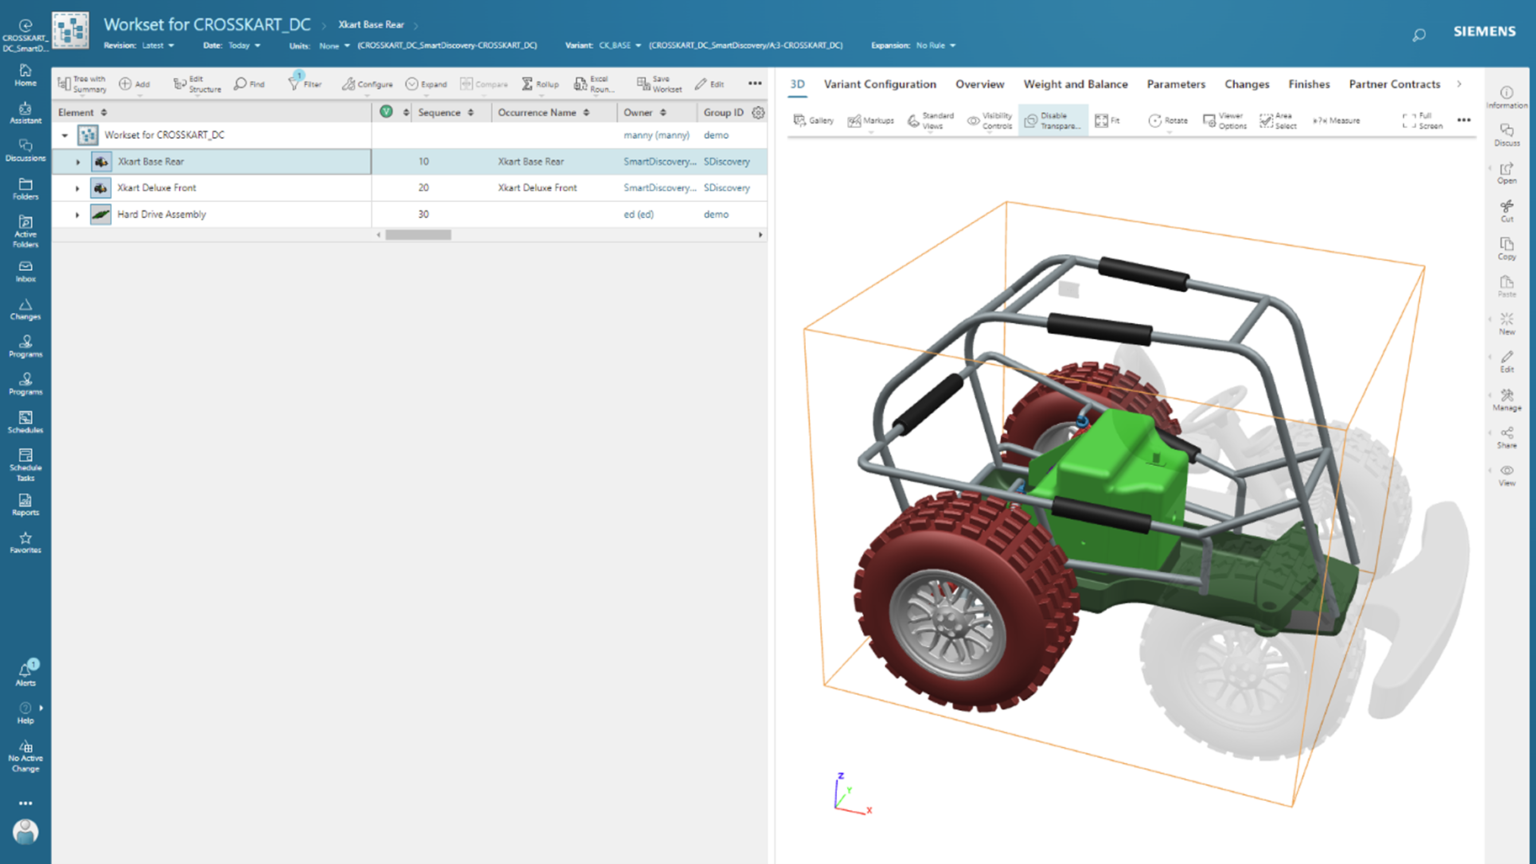Open the Measure tool

pos(1334,120)
